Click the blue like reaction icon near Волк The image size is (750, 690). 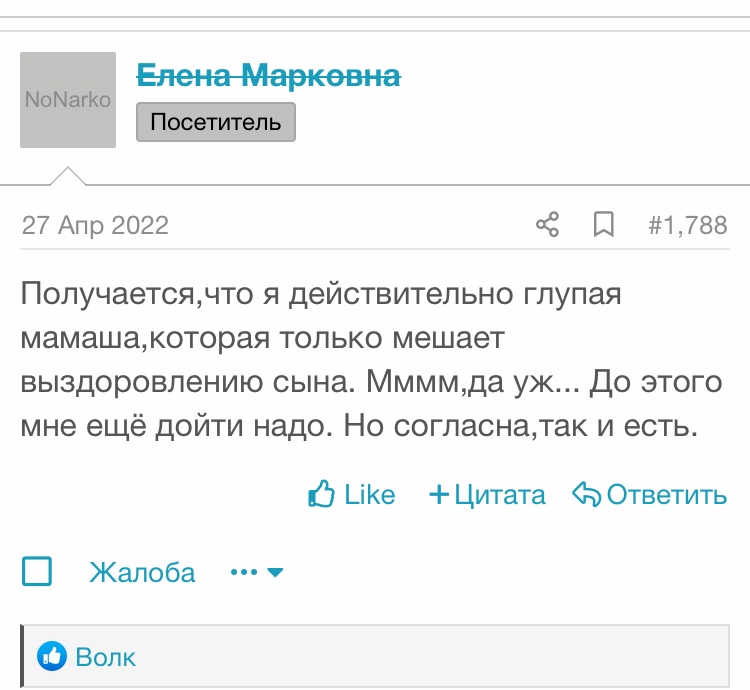click(51, 657)
